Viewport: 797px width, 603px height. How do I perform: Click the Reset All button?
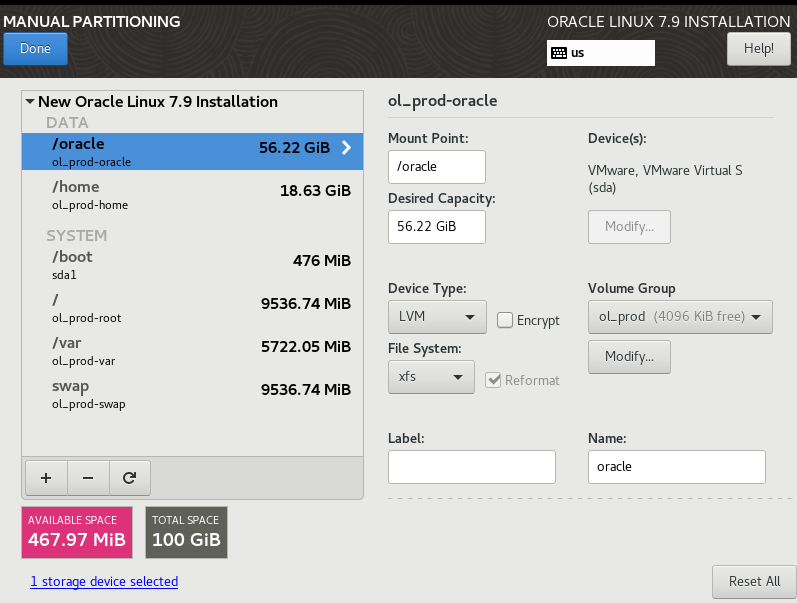pyautogui.click(x=754, y=582)
